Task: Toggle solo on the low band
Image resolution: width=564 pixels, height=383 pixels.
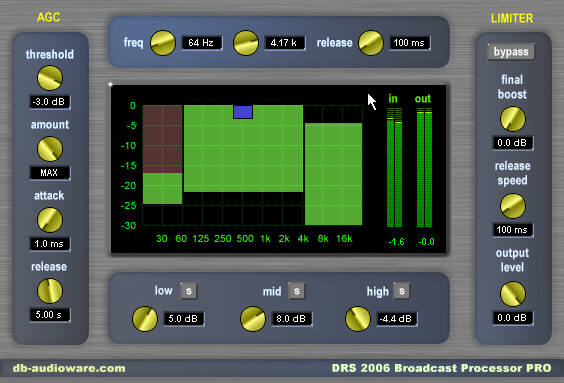Action: [188, 291]
